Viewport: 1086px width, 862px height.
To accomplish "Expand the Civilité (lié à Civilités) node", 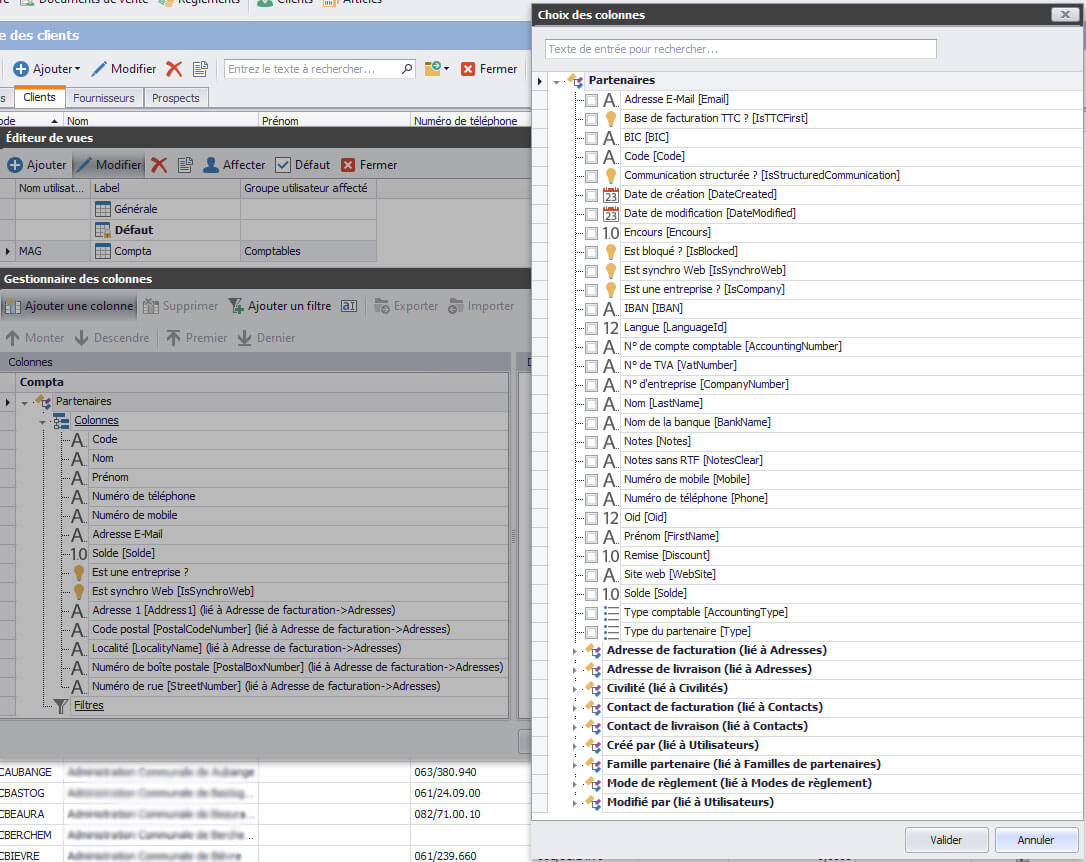I will click(575, 688).
